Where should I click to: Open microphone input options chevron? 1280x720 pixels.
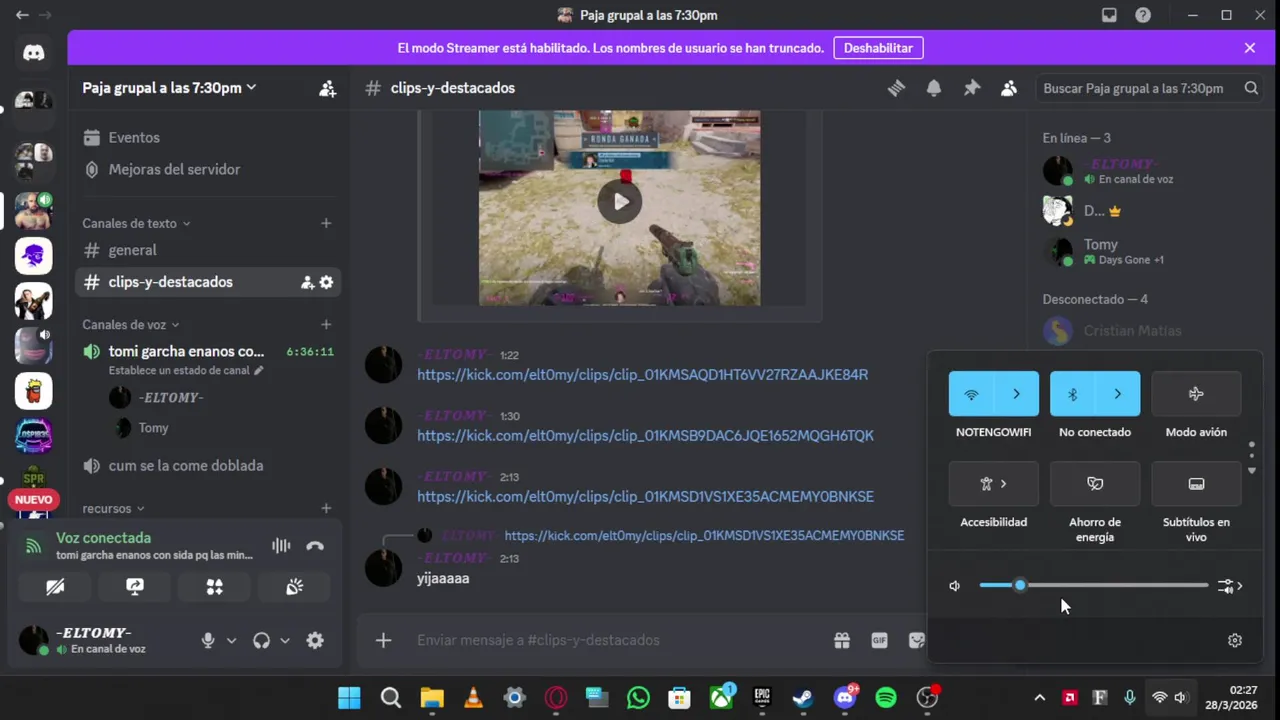coord(231,641)
